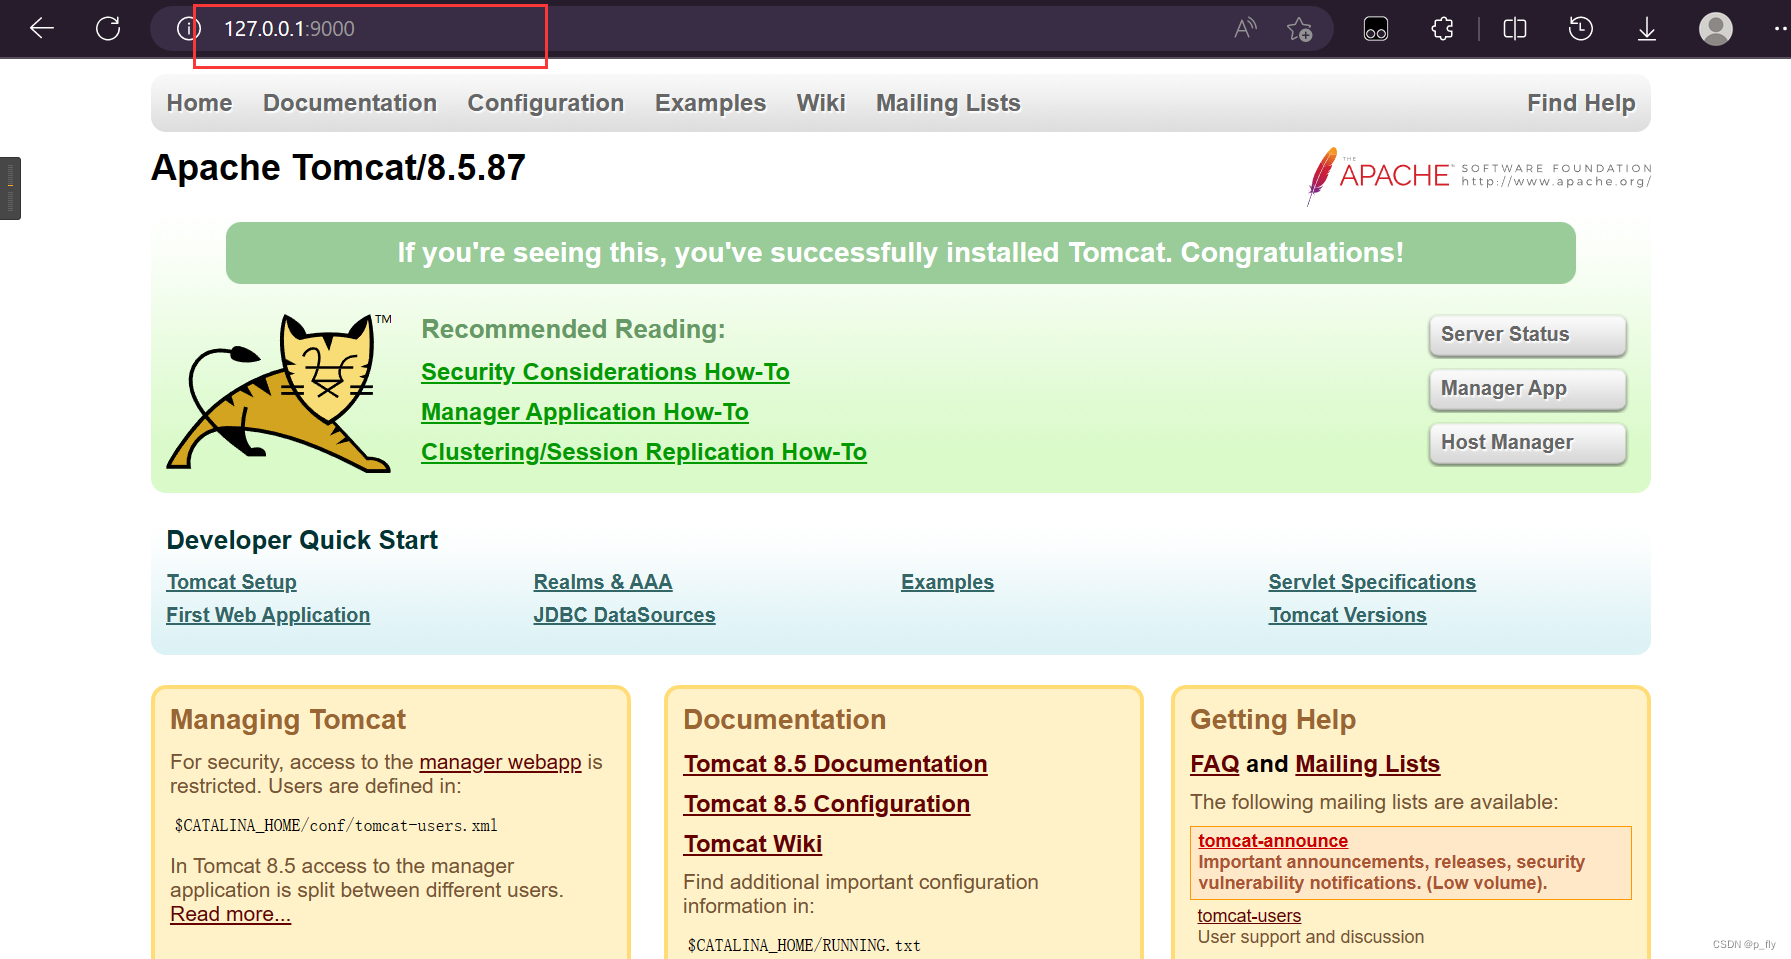This screenshot has height=959, width=1791.
Task: Follow the Read more... link
Action: click(x=230, y=914)
